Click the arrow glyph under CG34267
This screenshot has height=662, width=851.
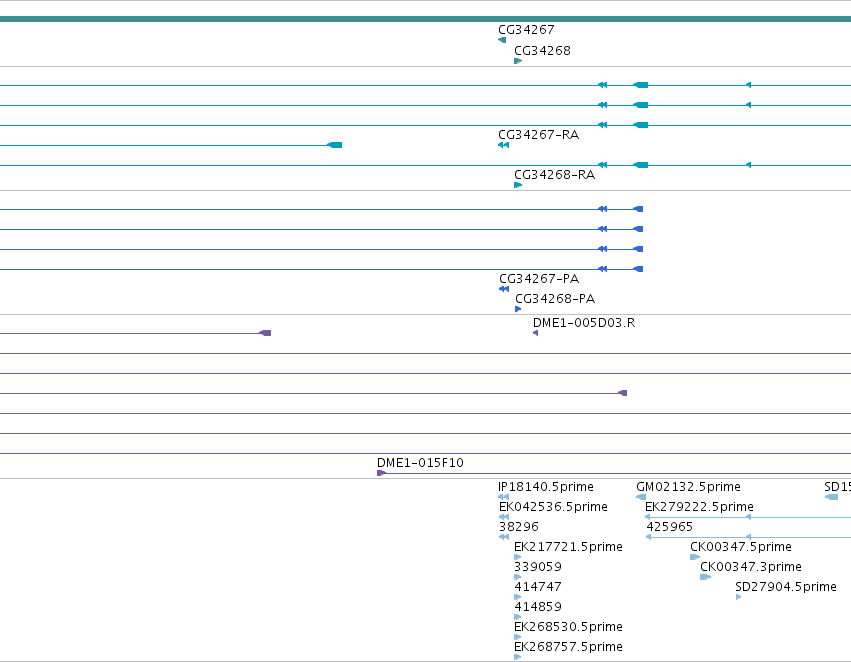(502, 40)
